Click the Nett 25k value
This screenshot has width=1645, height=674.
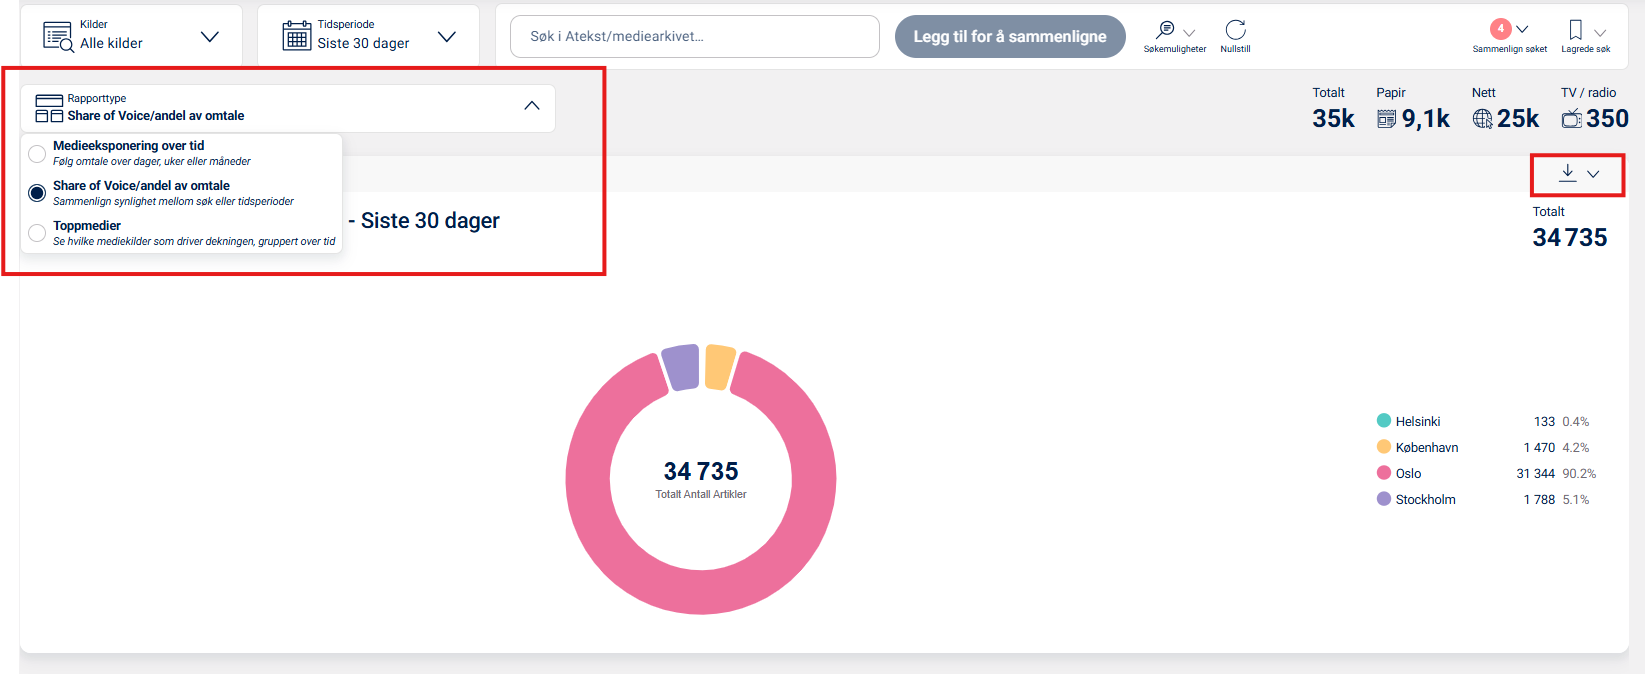1518,118
